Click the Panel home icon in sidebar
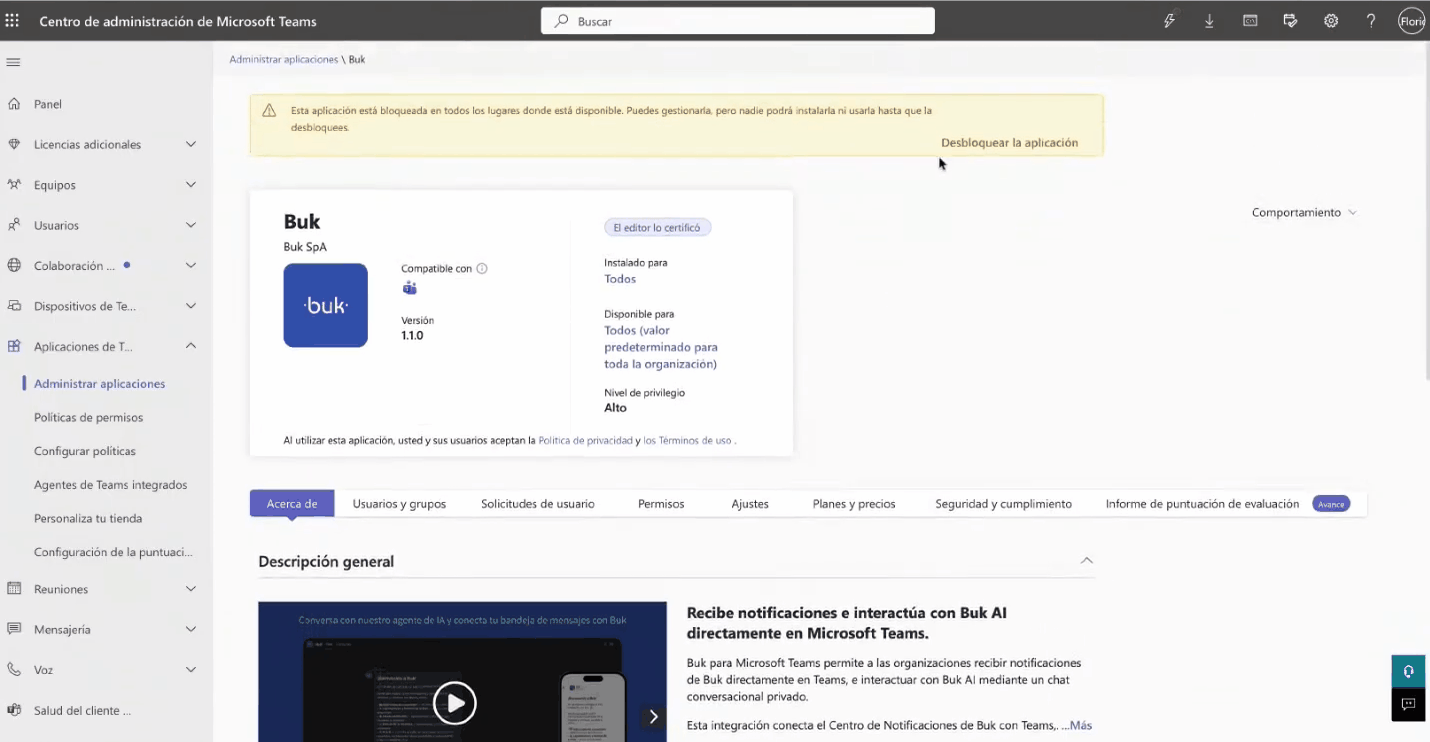 [x=14, y=104]
